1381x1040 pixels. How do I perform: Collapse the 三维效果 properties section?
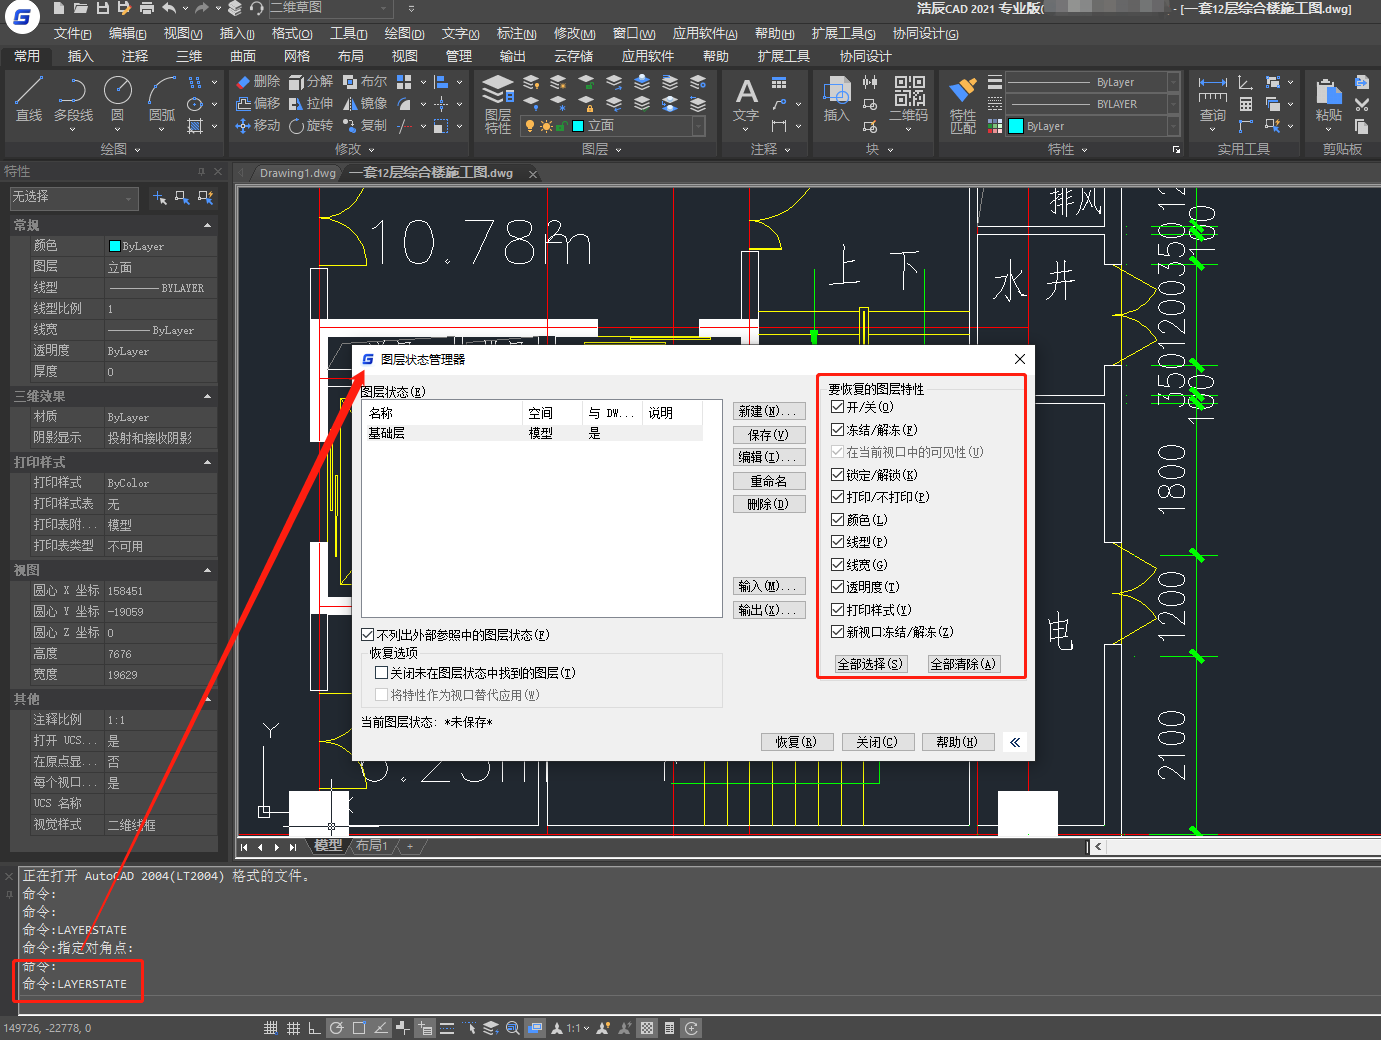click(207, 397)
